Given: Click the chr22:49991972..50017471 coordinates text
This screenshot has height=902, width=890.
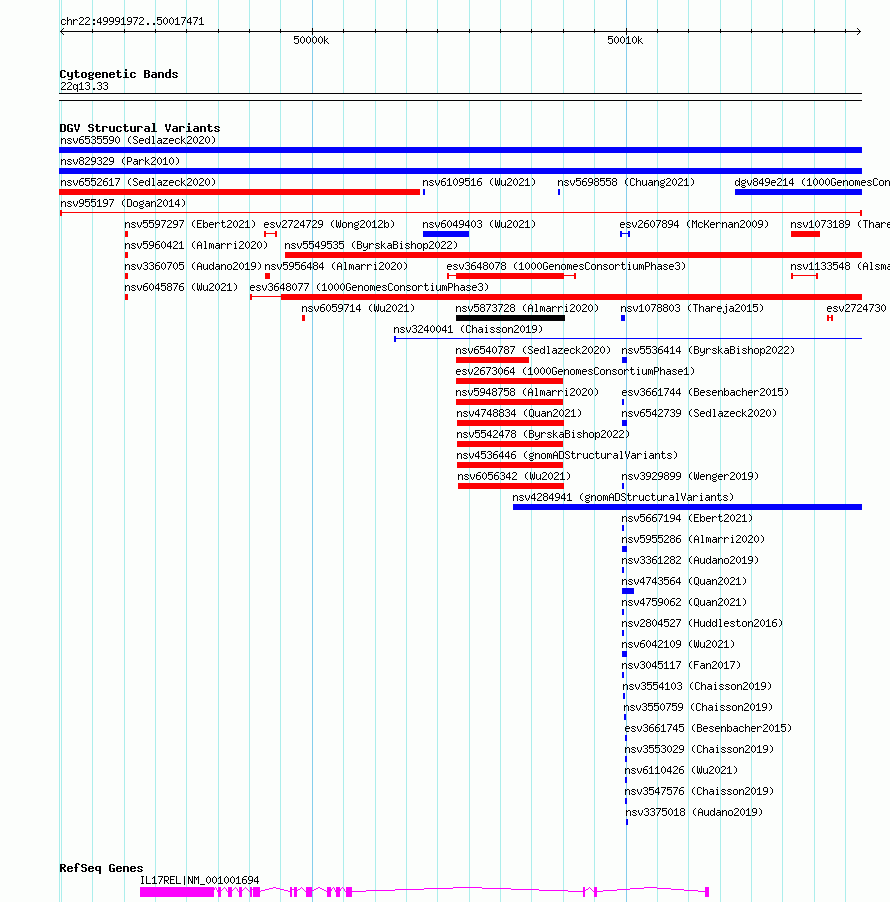Looking at the screenshot, I should coord(132,21).
